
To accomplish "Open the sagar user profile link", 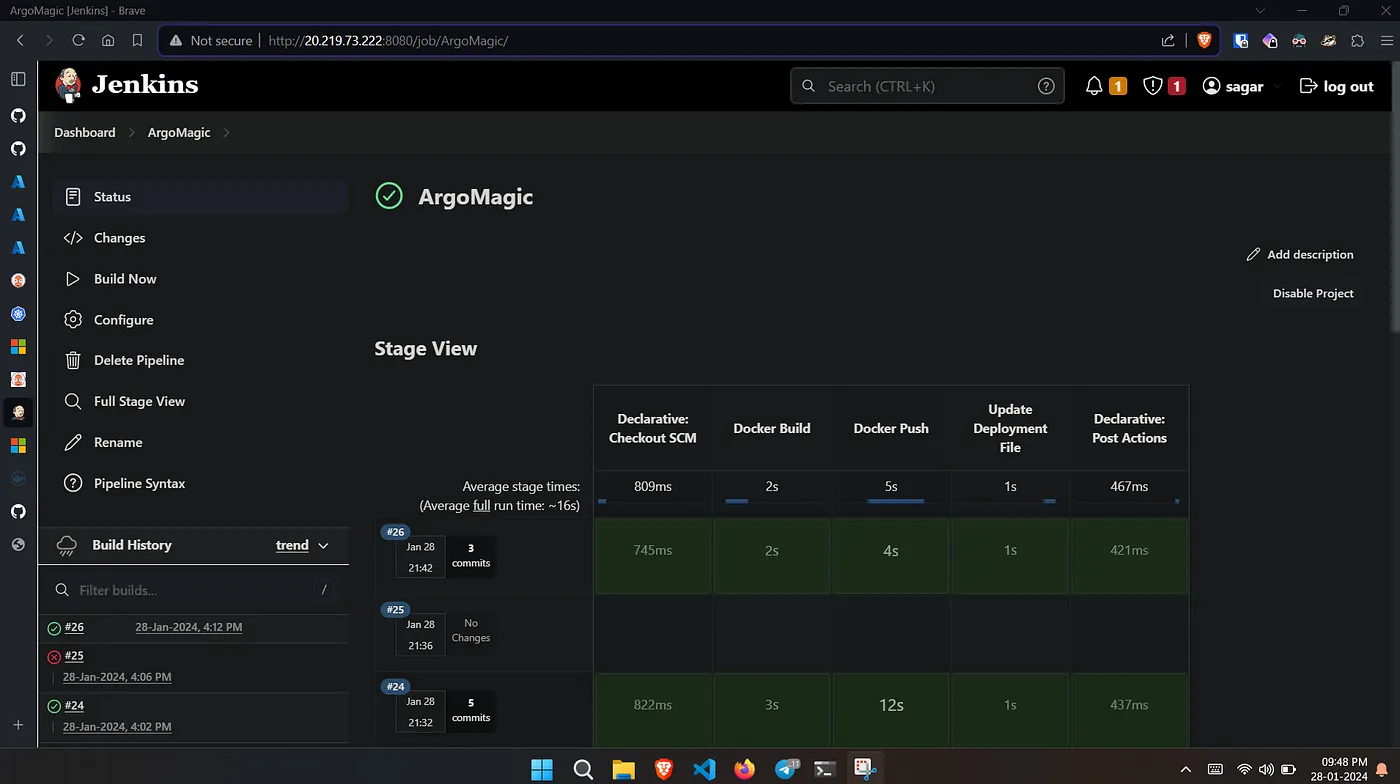I will pos(1233,87).
